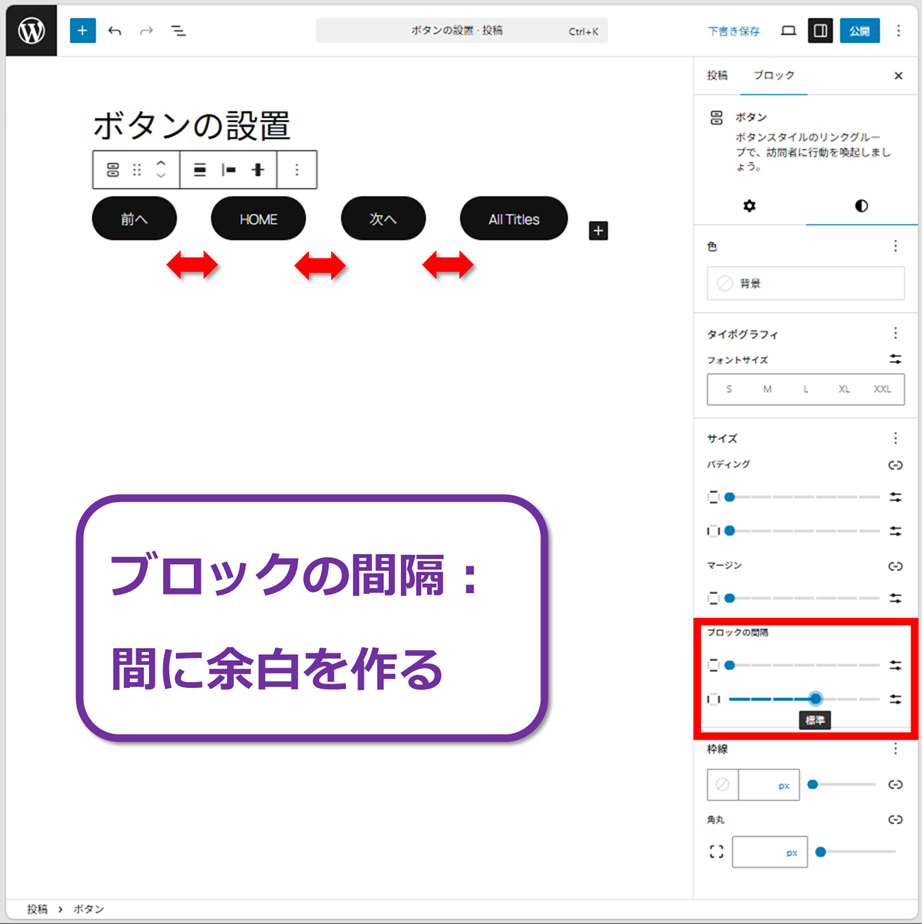The image size is (922, 924).
Task: Click the WordPress logo icon
Action: click(x=31, y=31)
